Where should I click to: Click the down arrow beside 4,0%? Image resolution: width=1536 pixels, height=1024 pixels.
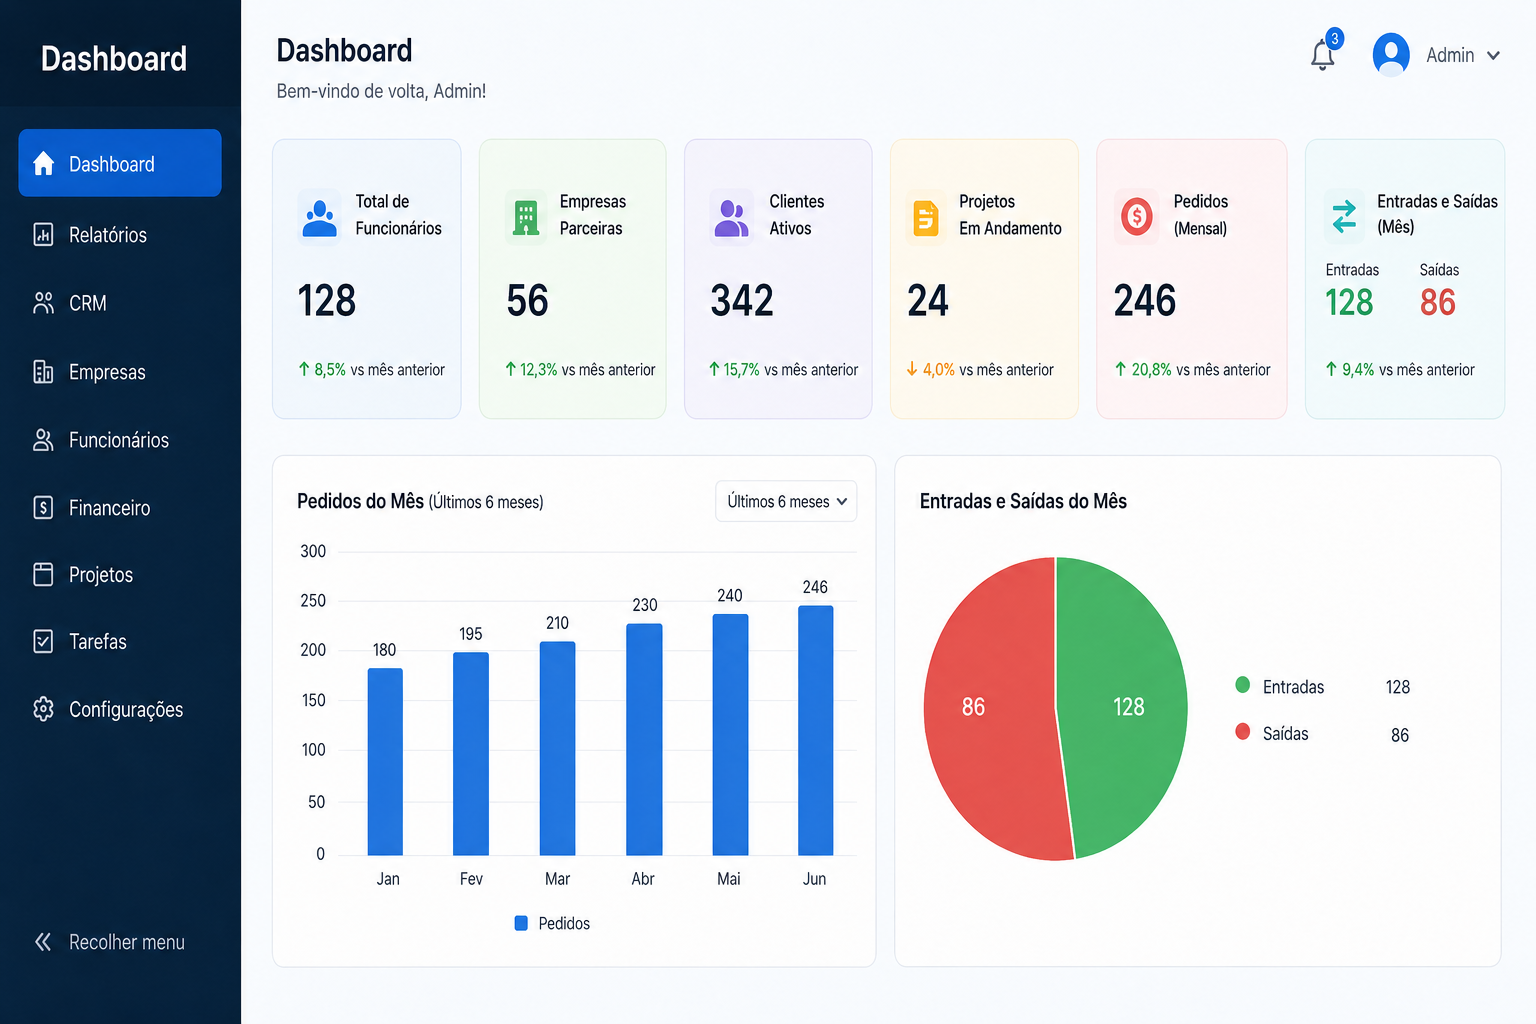click(912, 369)
